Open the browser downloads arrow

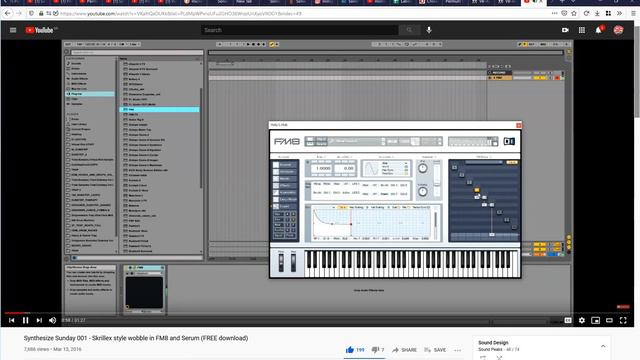point(597,13)
